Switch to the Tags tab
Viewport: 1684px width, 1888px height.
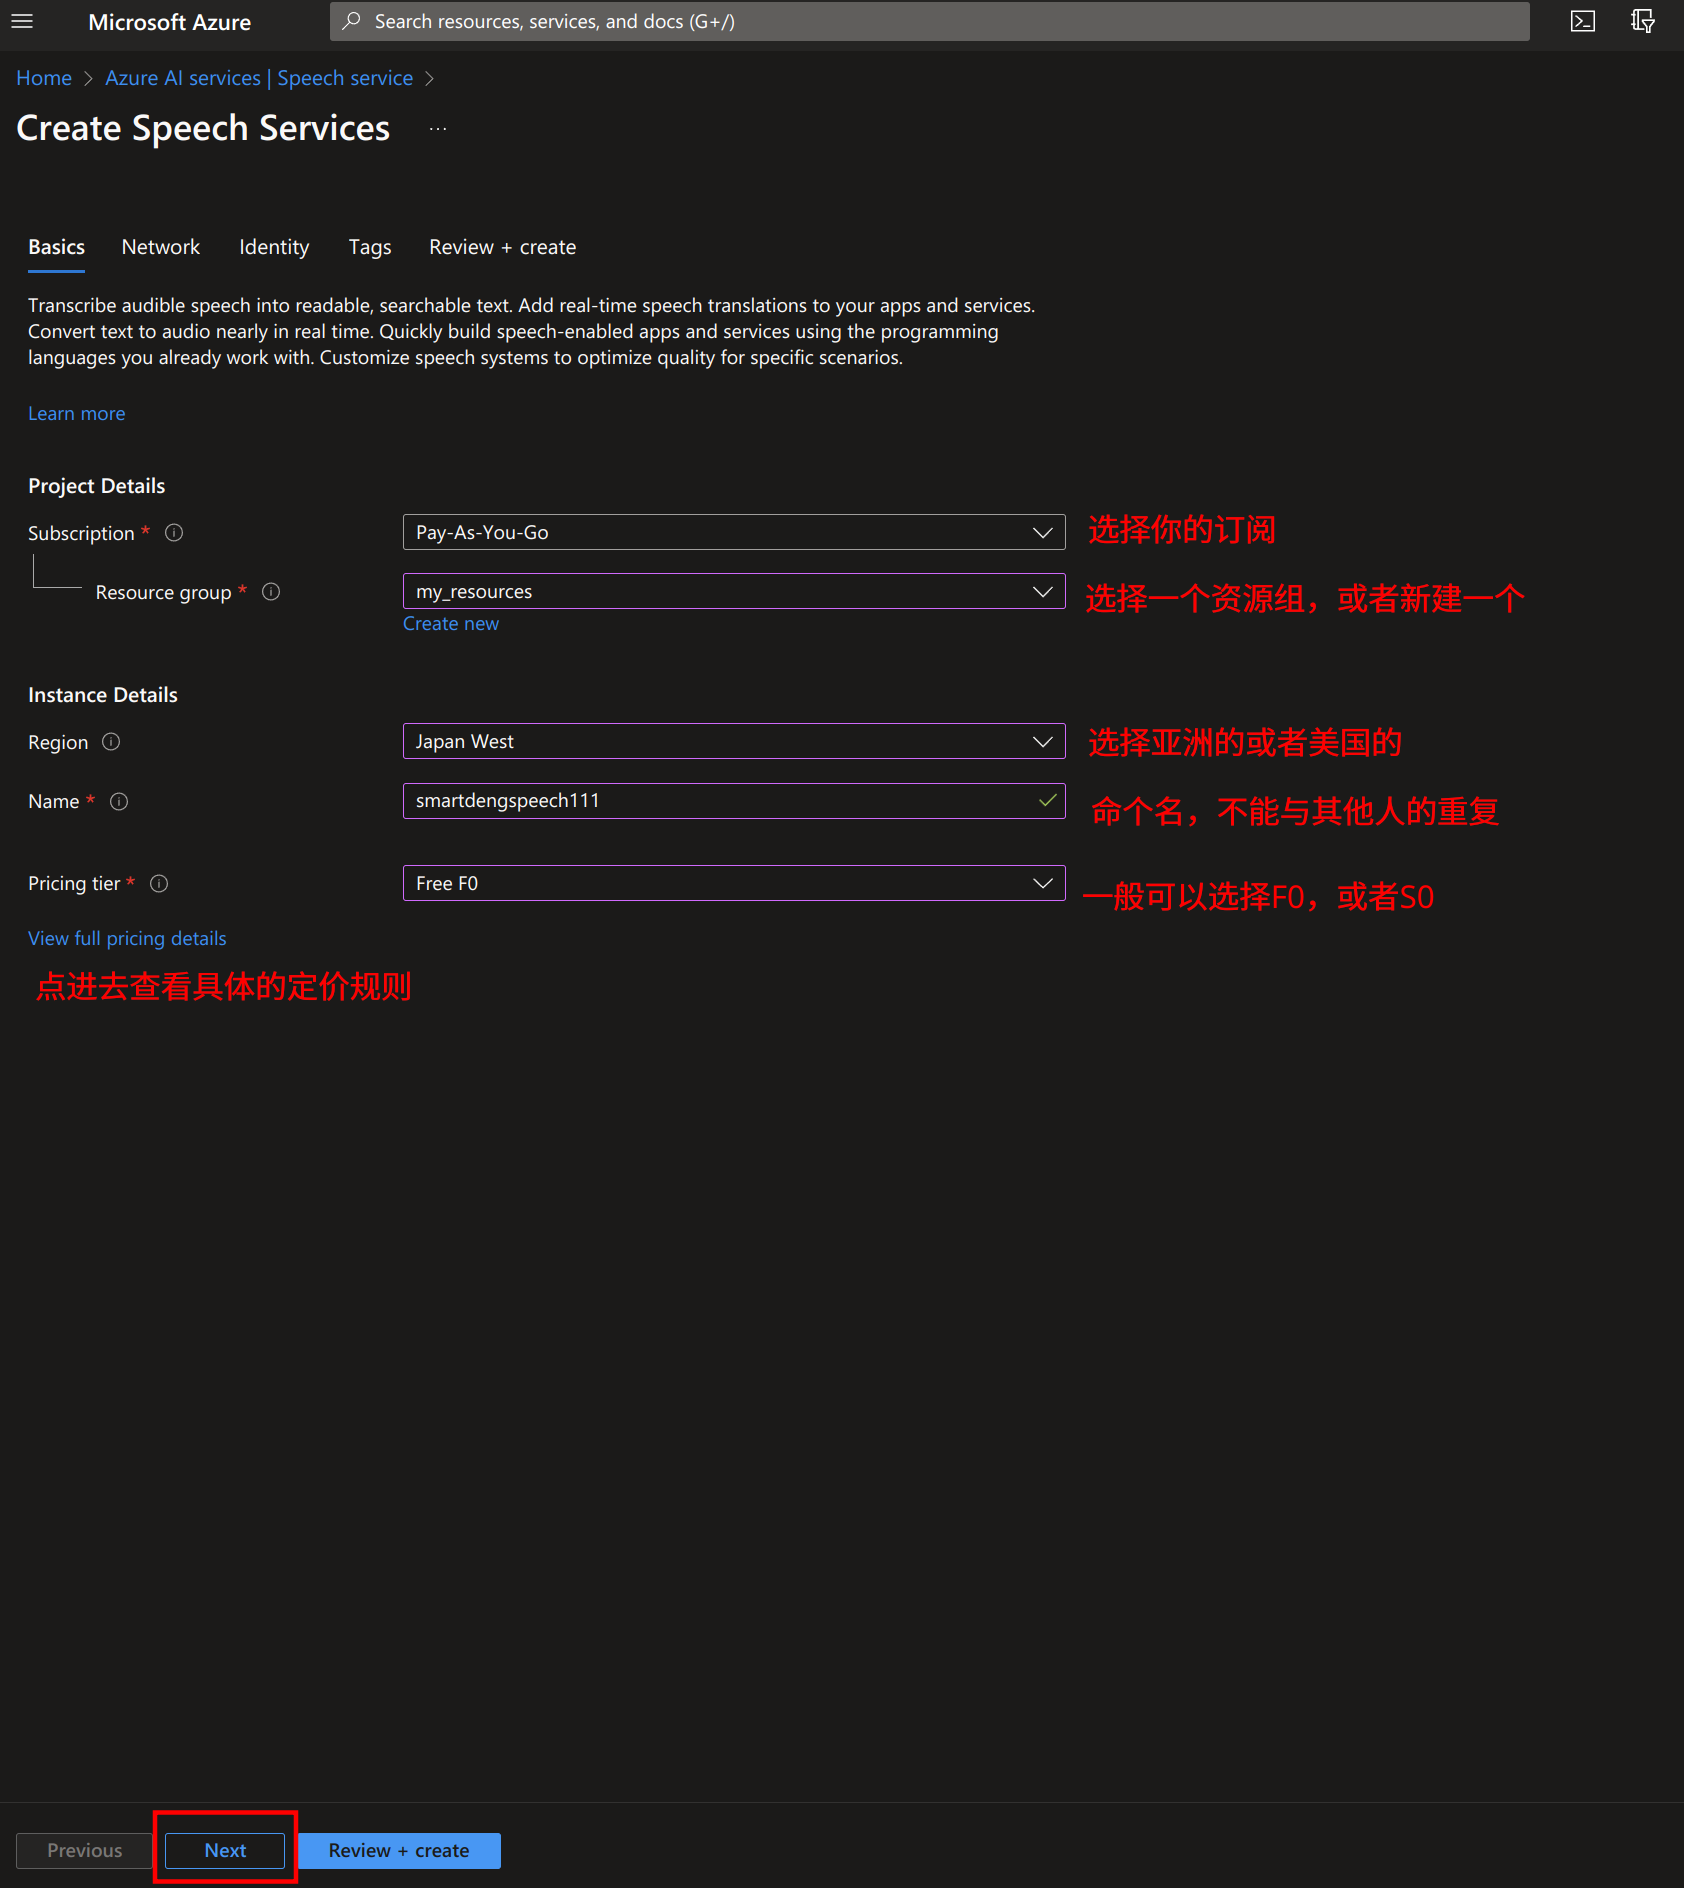click(x=370, y=247)
